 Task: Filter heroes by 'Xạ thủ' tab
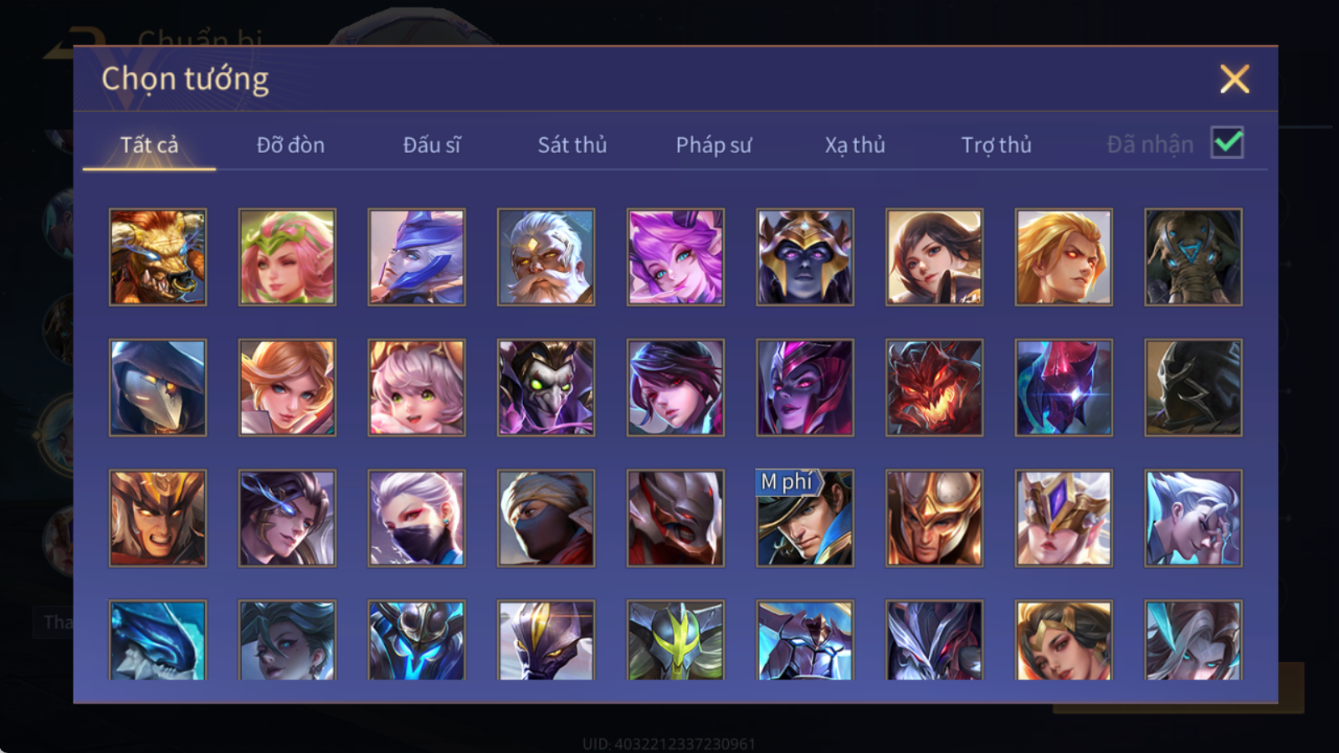tap(855, 145)
